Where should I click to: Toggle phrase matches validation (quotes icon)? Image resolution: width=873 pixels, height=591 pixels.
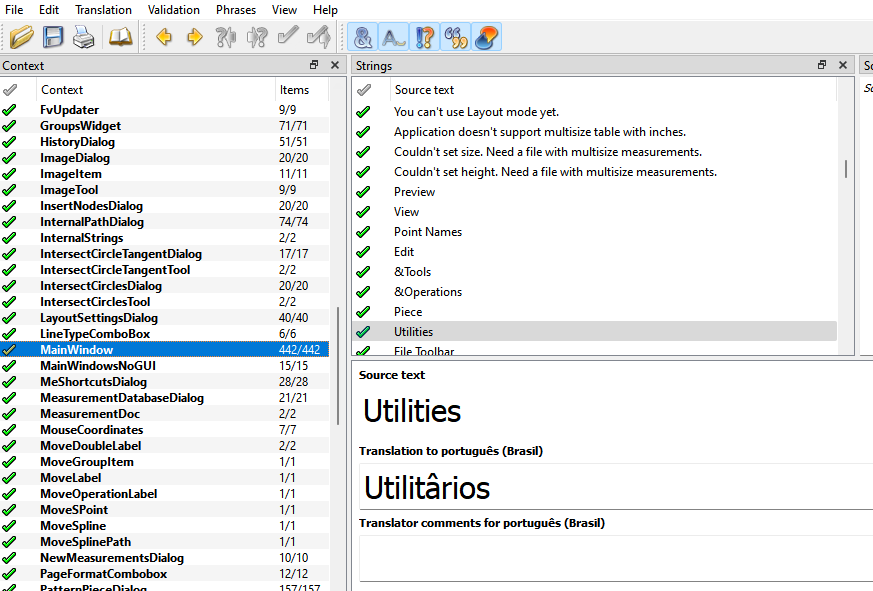coord(456,38)
